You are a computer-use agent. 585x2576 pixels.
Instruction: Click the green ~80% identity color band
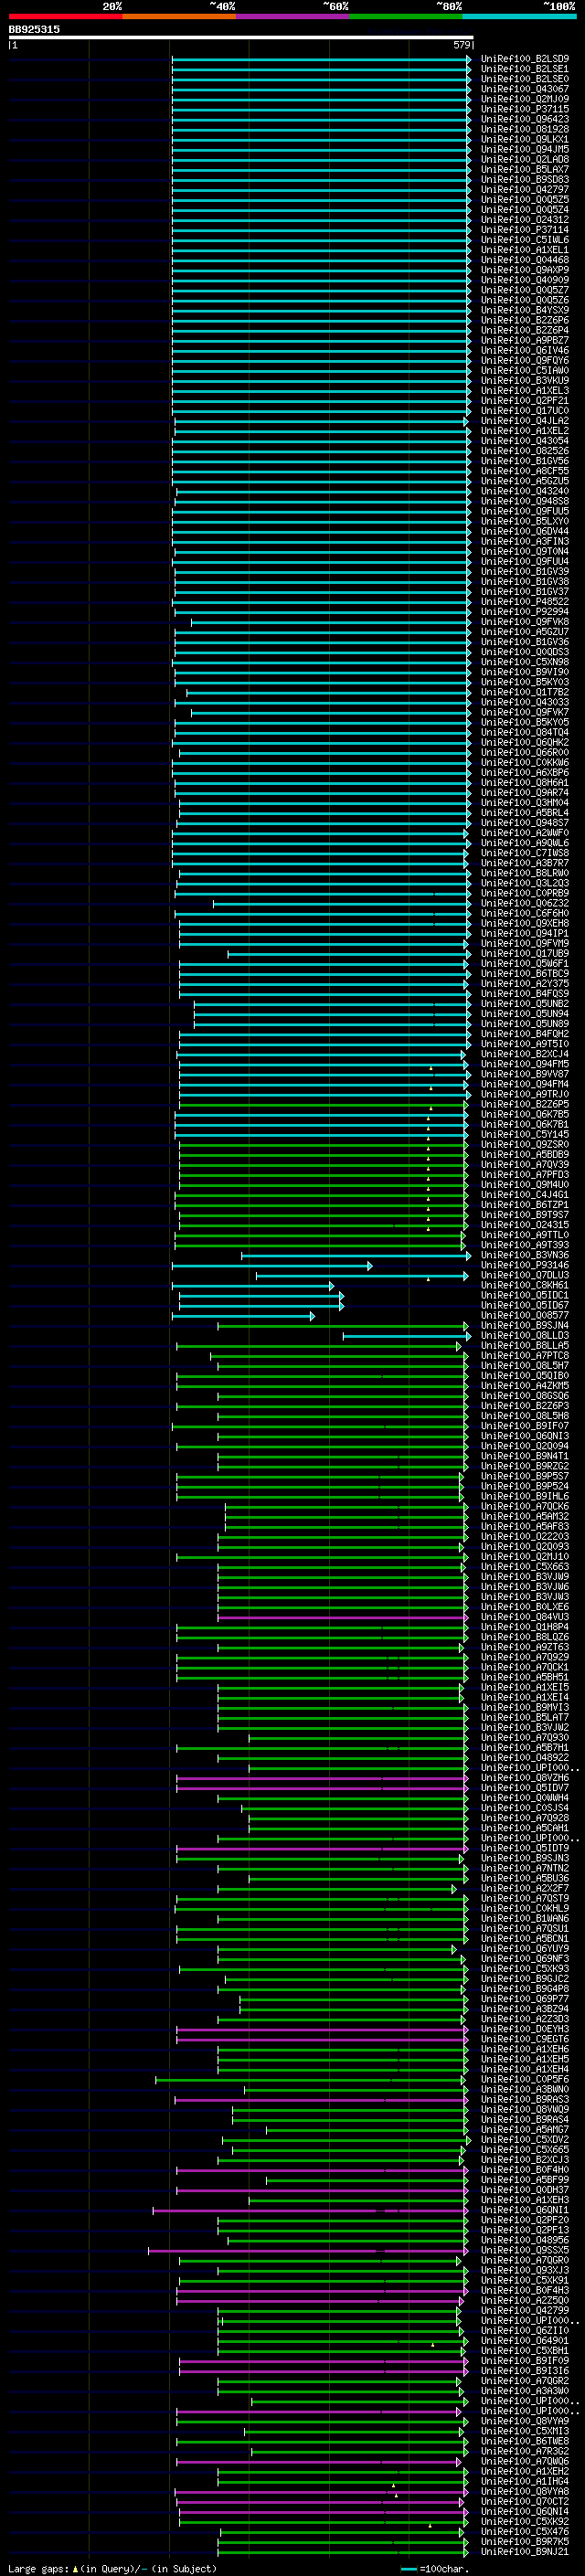point(406,16)
